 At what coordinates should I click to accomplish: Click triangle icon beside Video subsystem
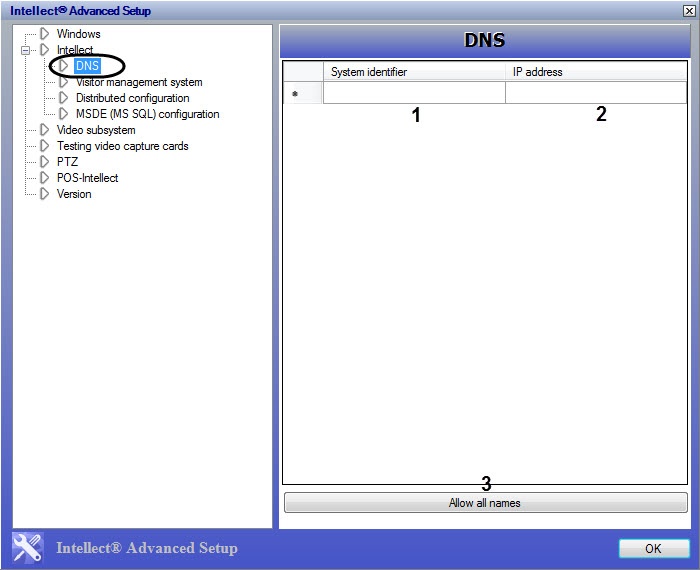(44, 130)
